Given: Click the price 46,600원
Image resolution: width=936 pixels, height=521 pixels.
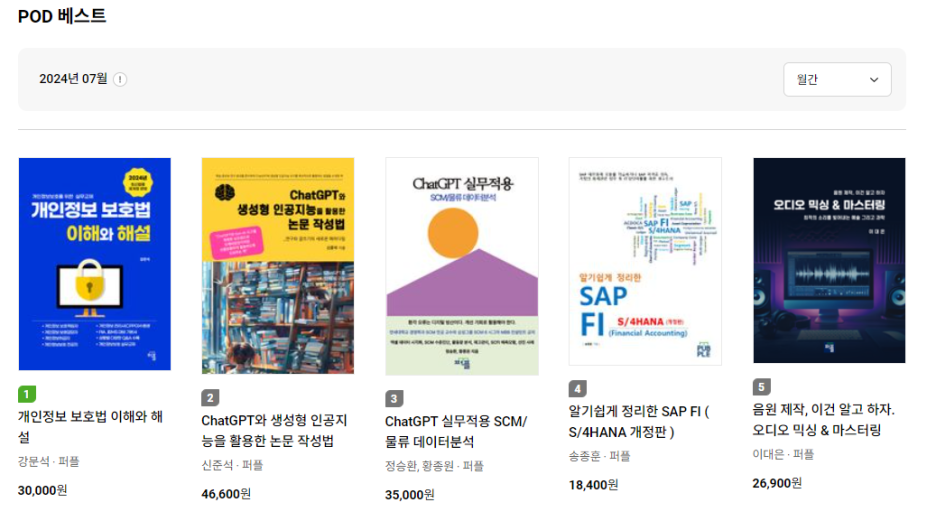Looking at the screenshot, I should [x=226, y=494].
